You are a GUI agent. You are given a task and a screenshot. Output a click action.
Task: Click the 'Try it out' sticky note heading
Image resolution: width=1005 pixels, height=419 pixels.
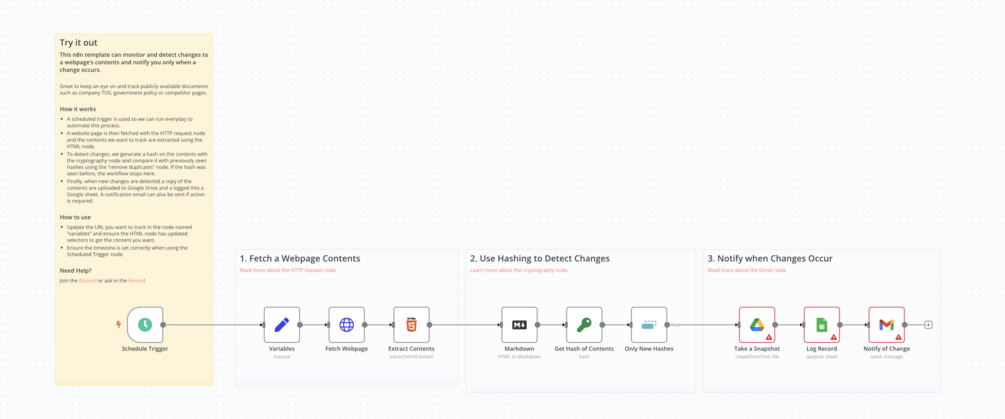[x=78, y=43]
